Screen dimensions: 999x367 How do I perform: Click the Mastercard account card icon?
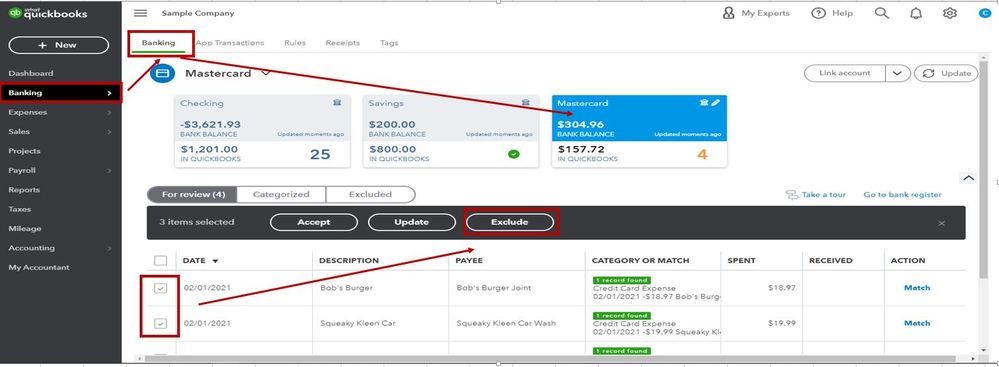pos(162,73)
